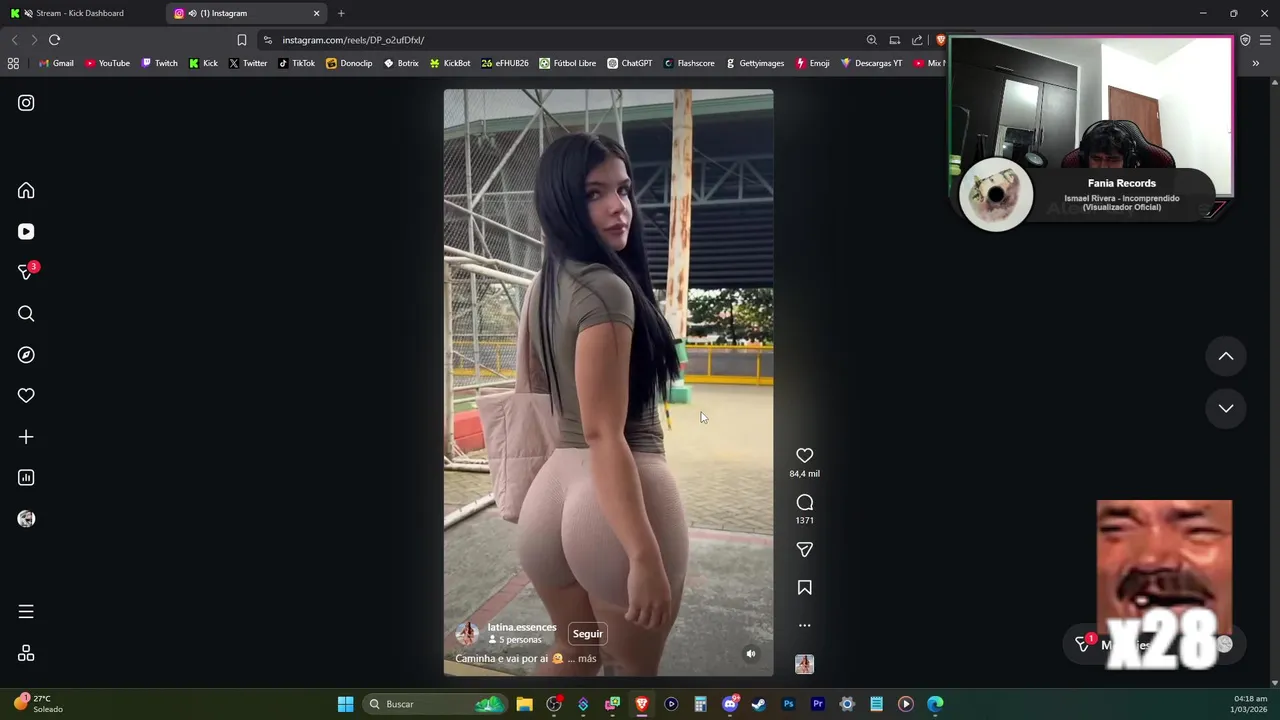1280x720 pixels.
Task: Show hidden bookmarks chevron
Action: click(x=1255, y=63)
